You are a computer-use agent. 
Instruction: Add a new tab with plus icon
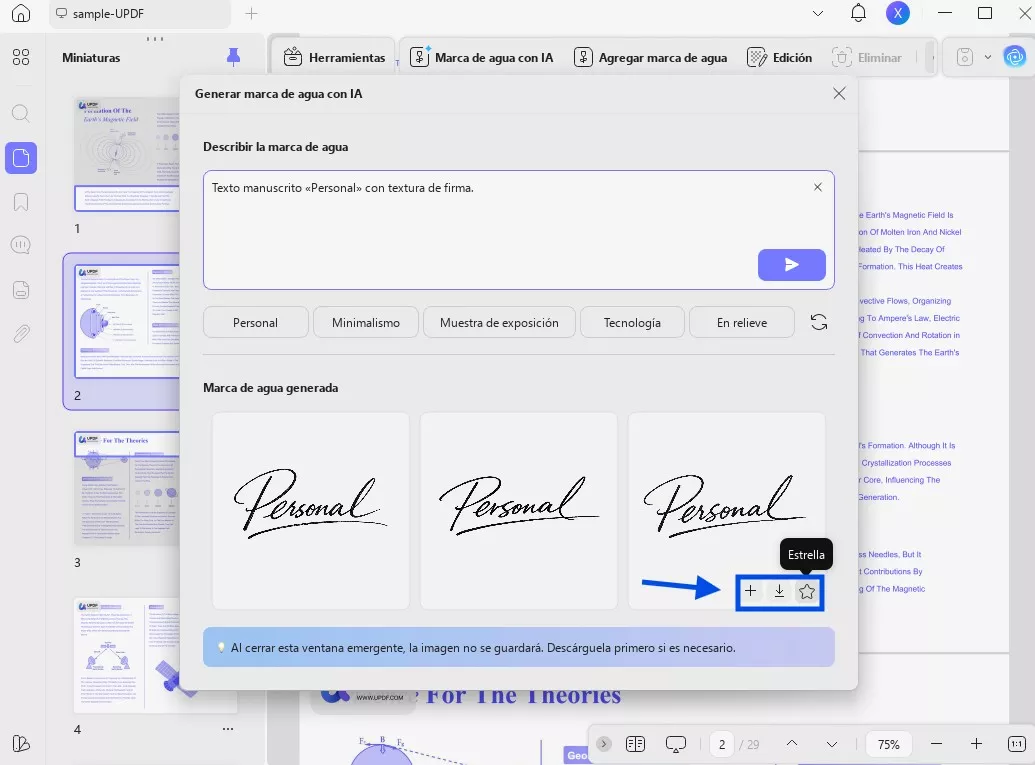(251, 13)
